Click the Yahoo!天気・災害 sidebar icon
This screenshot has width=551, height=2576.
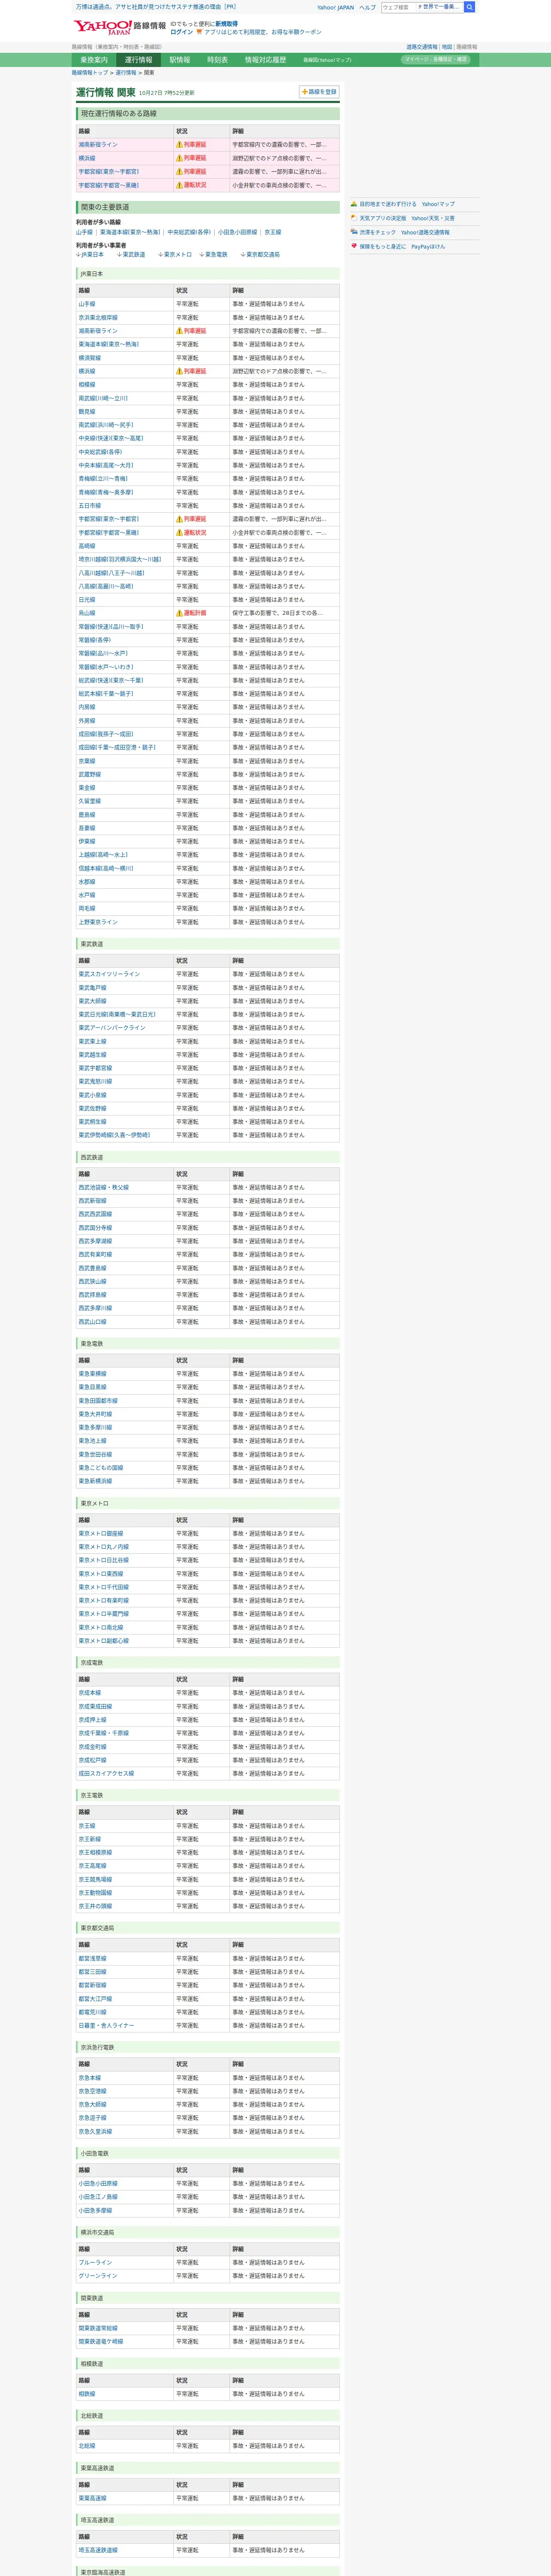pyautogui.click(x=354, y=218)
